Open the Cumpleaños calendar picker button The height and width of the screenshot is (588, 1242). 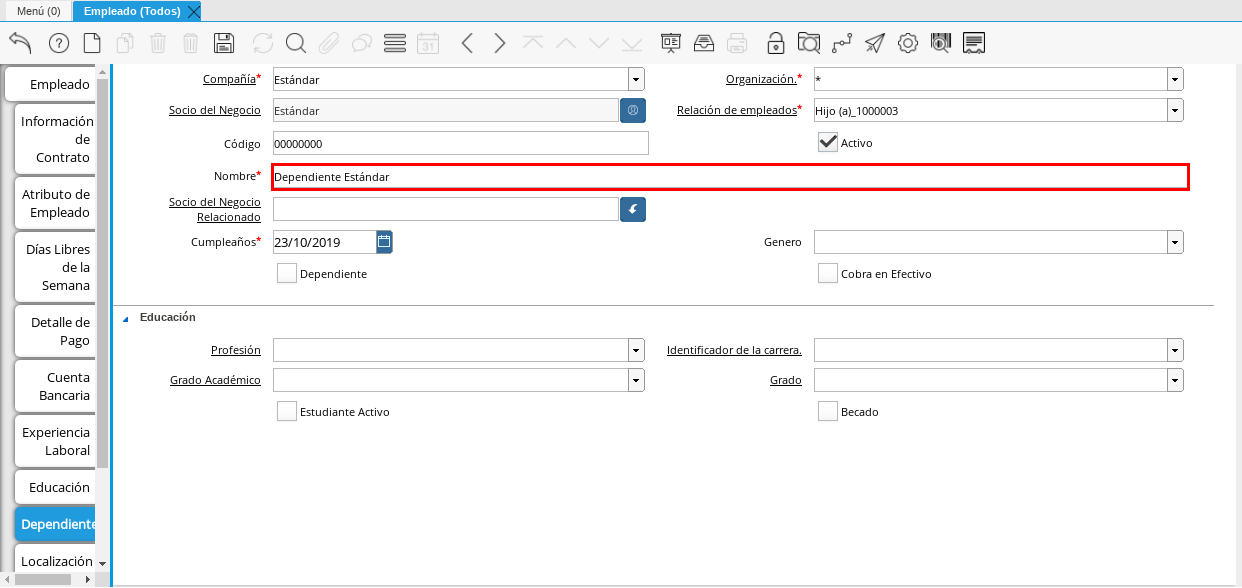(x=385, y=242)
